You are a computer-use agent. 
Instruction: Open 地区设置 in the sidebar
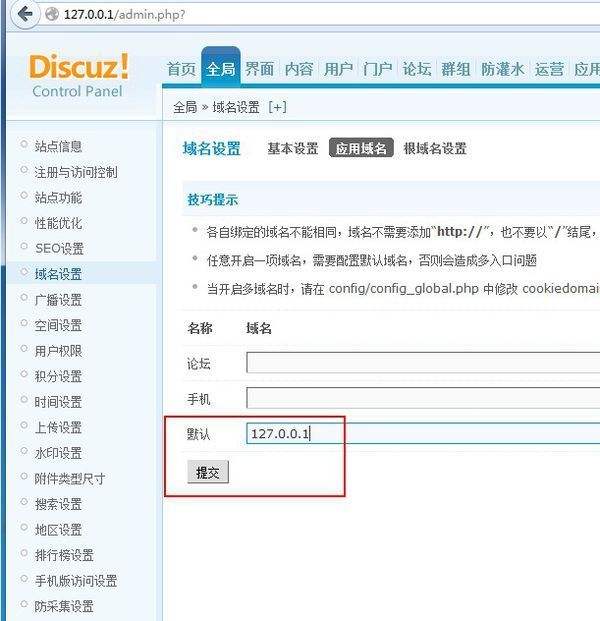pos(58,530)
